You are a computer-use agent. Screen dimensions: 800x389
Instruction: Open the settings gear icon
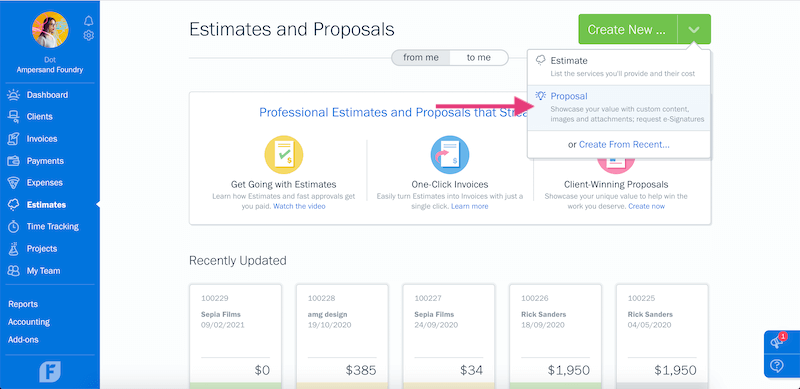89,35
